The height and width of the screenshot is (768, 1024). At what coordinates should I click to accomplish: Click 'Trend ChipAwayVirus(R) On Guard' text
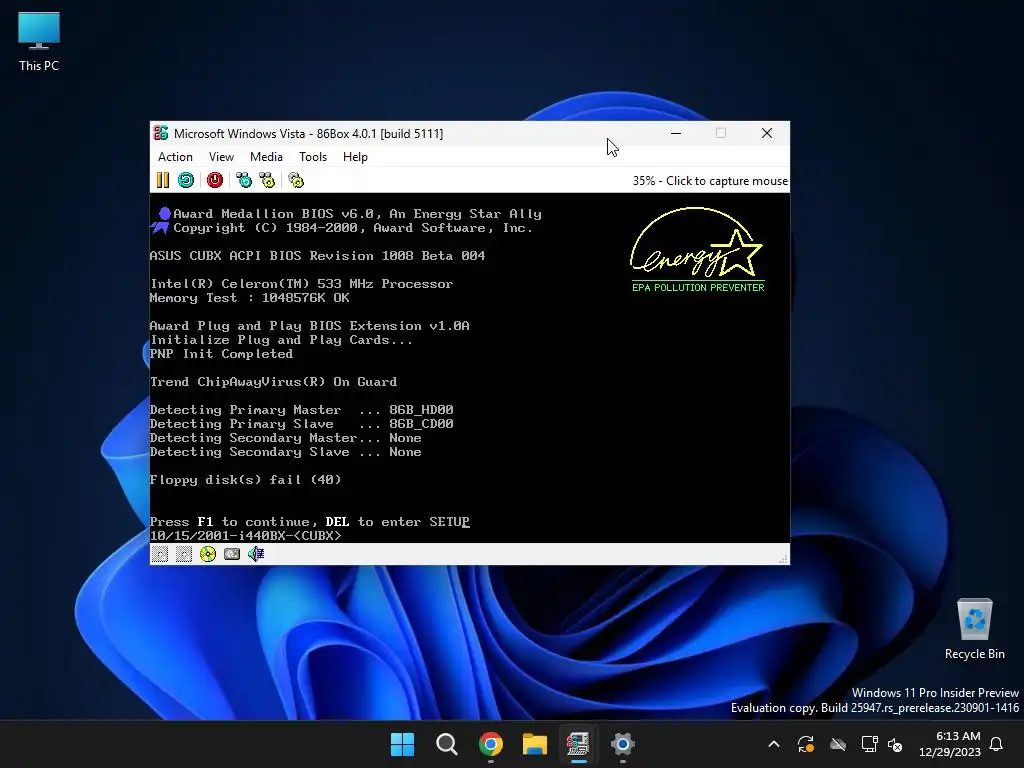pos(274,382)
